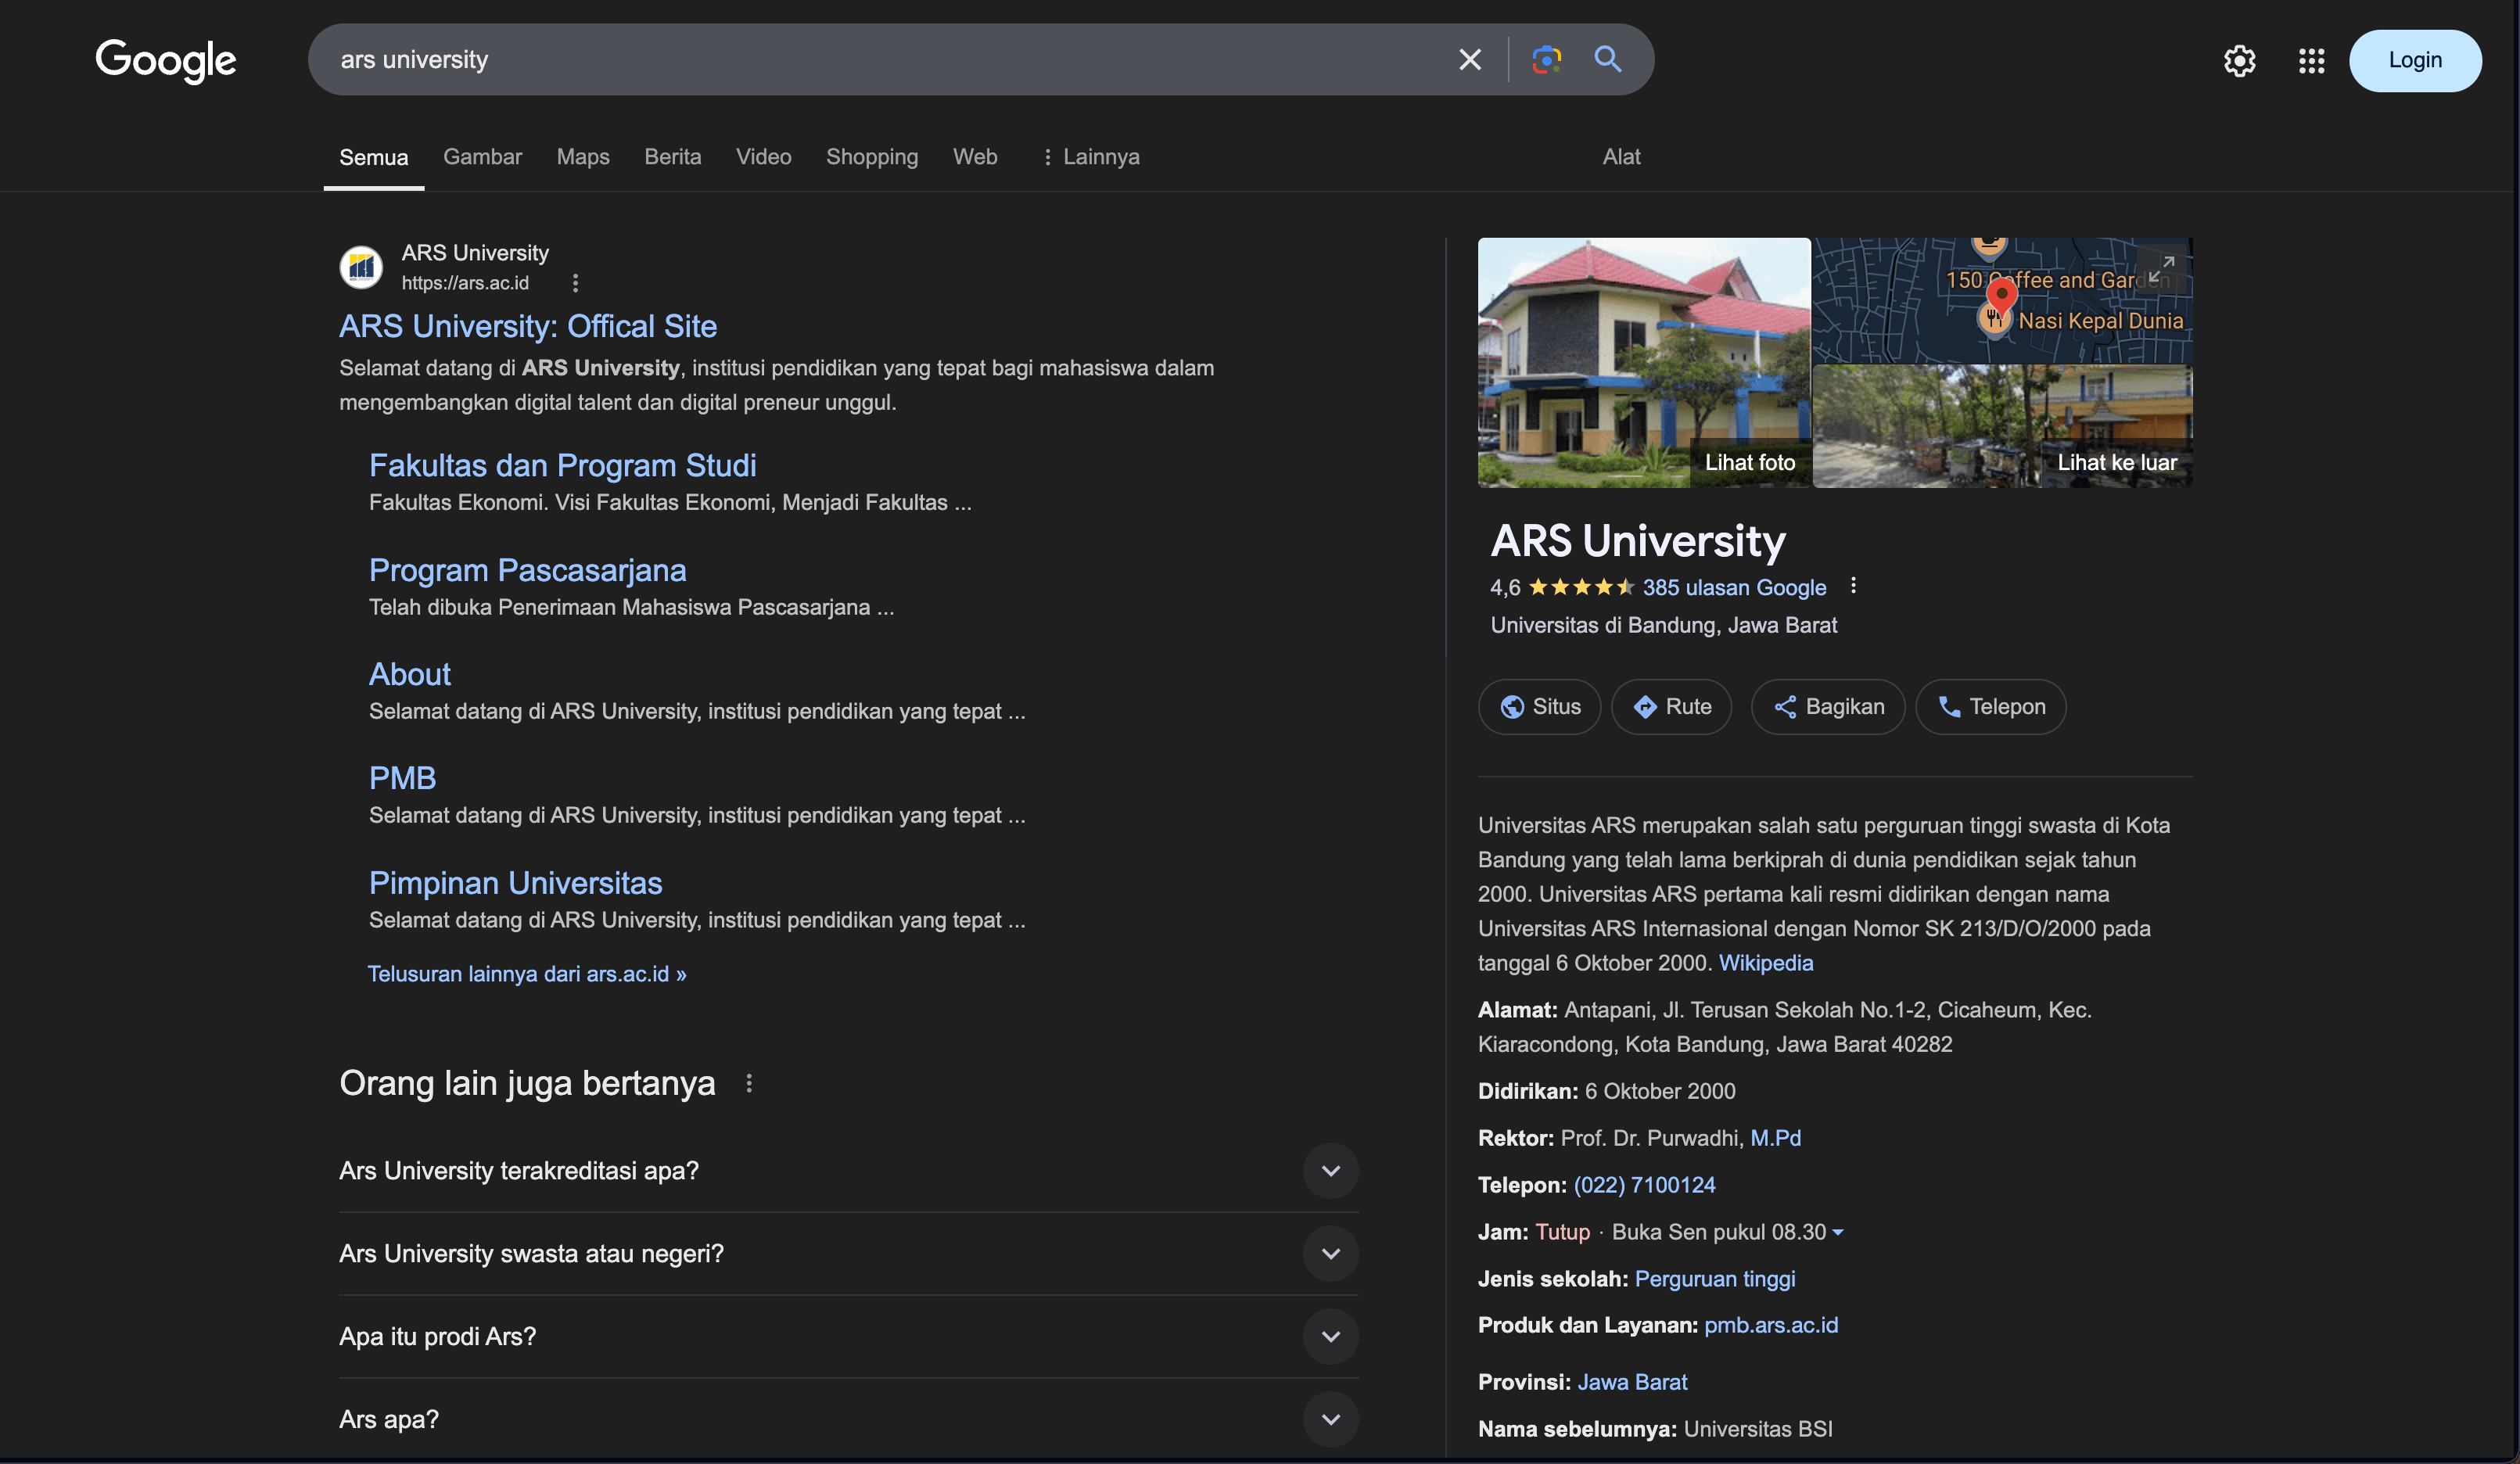Screen dimensions: 2520x1464
Task: Switch to the Shopping tab
Action: pyautogui.click(x=872, y=157)
